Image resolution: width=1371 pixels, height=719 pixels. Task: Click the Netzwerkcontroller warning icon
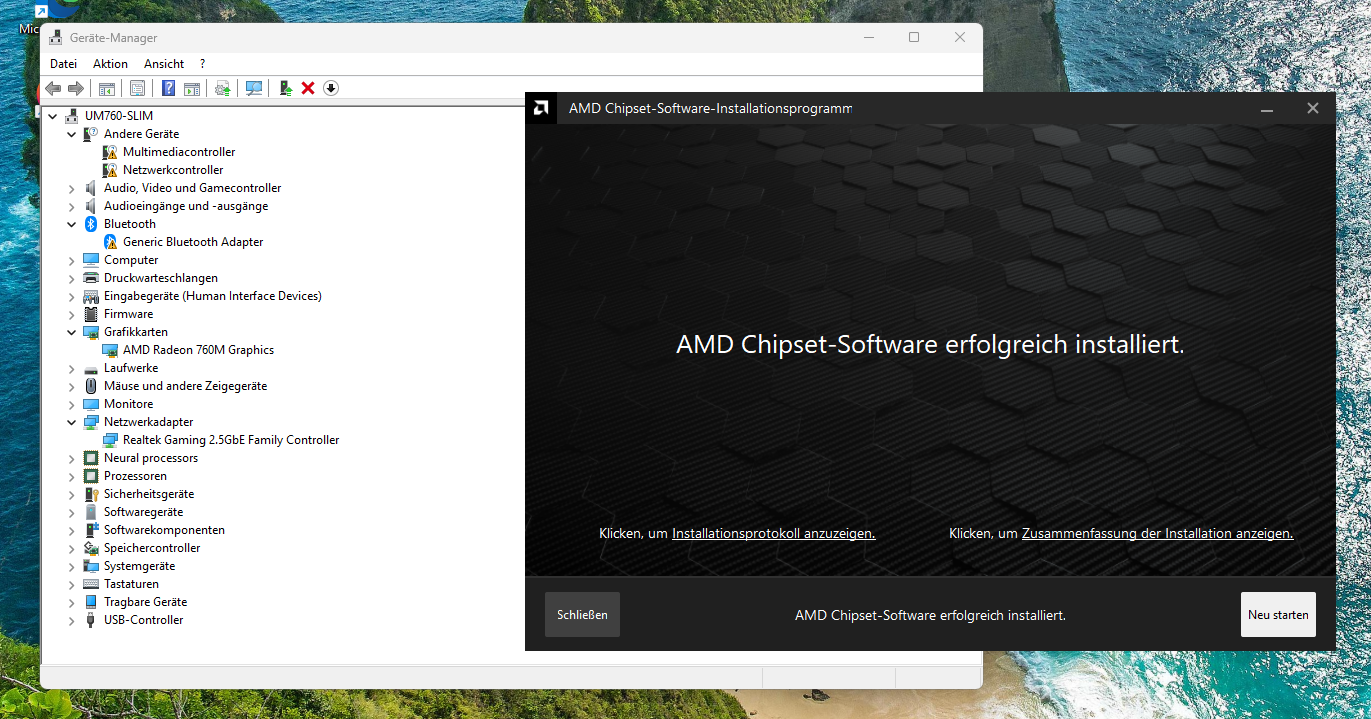(x=110, y=170)
